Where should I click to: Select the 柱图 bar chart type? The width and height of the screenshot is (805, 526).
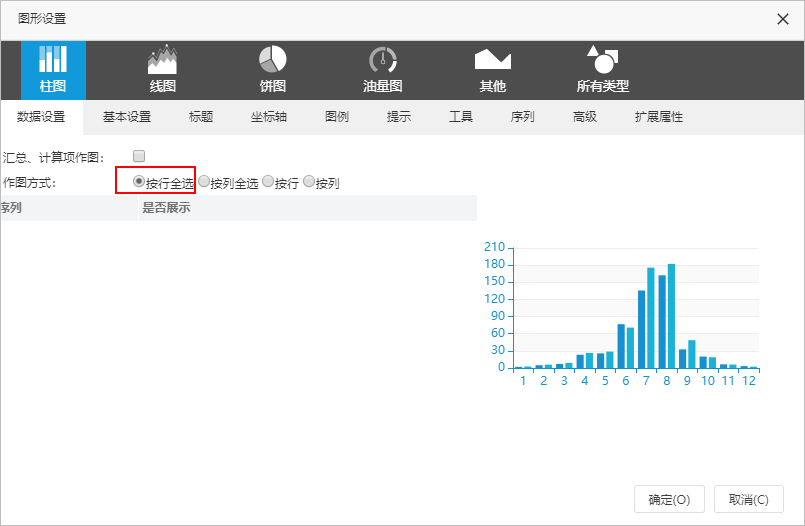tap(53, 70)
